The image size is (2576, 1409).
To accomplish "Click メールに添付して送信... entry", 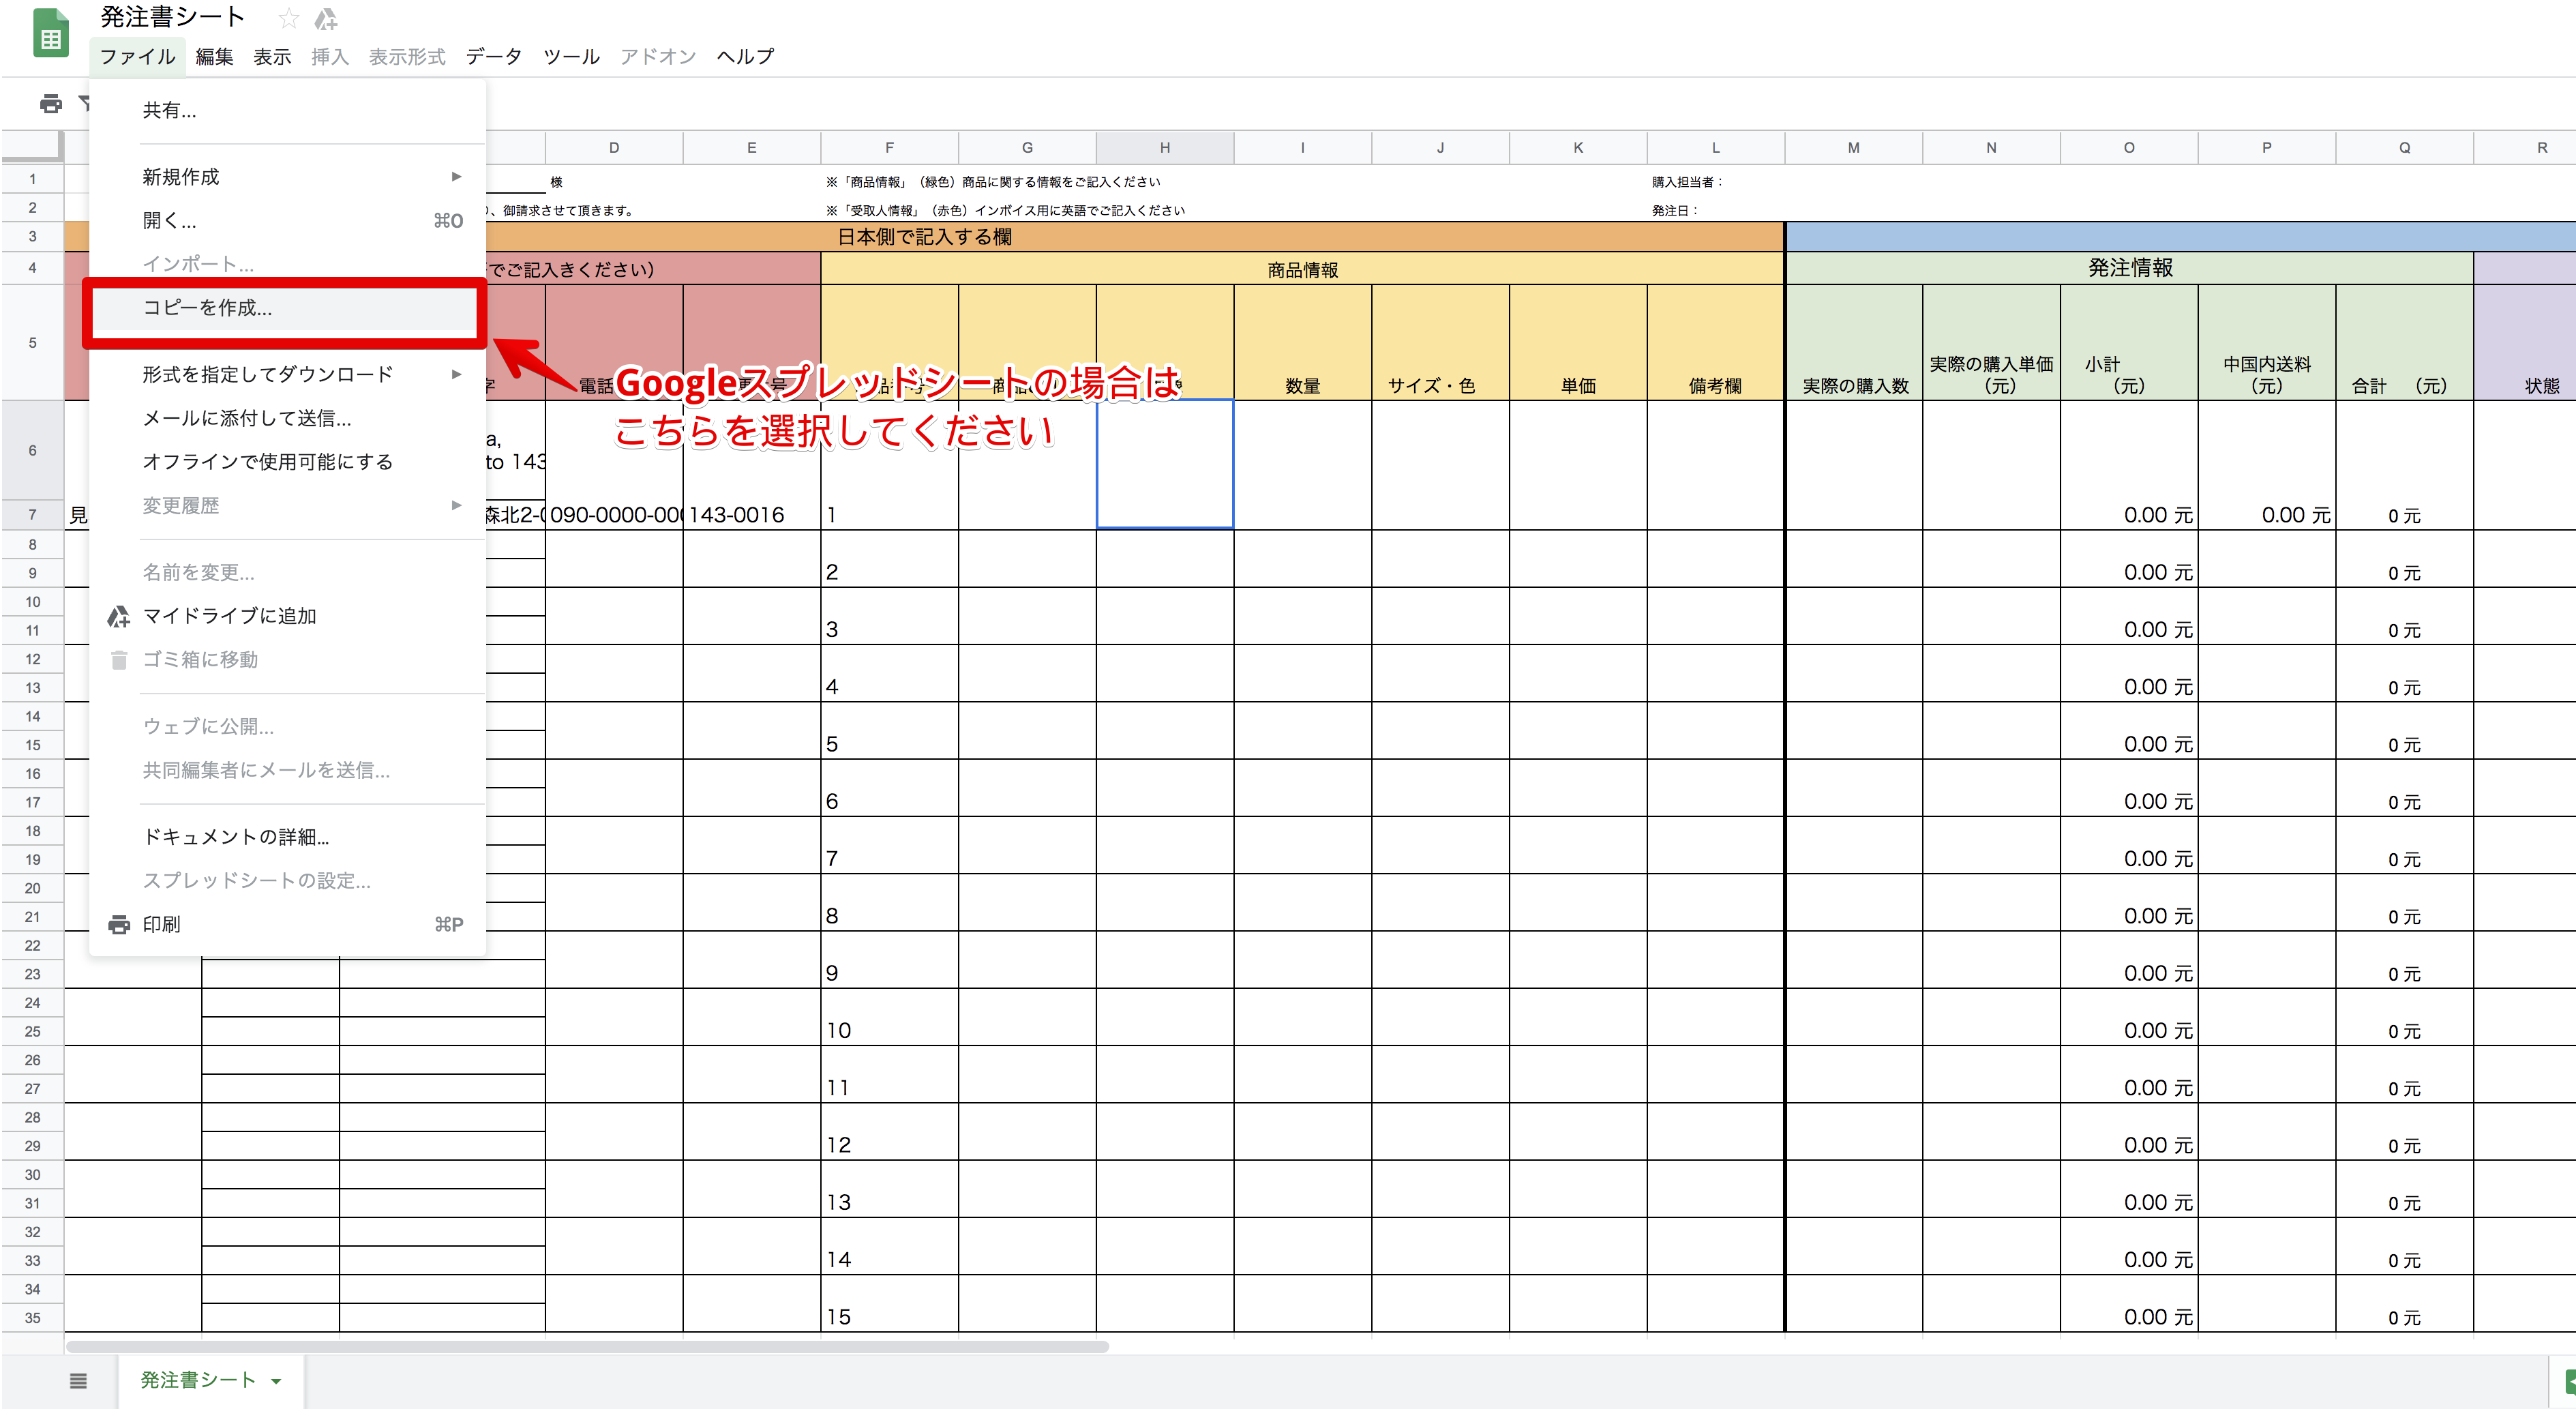I will [x=246, y=418].
